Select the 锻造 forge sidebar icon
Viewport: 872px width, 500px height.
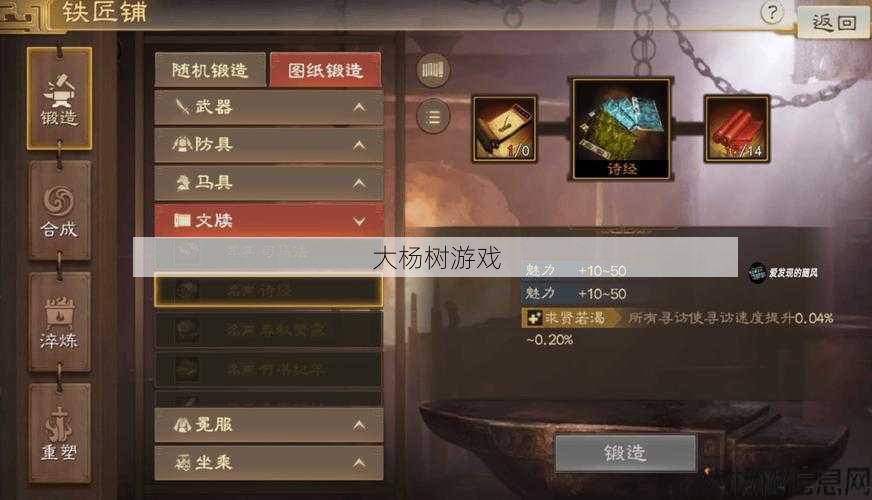tap(60, 98)
